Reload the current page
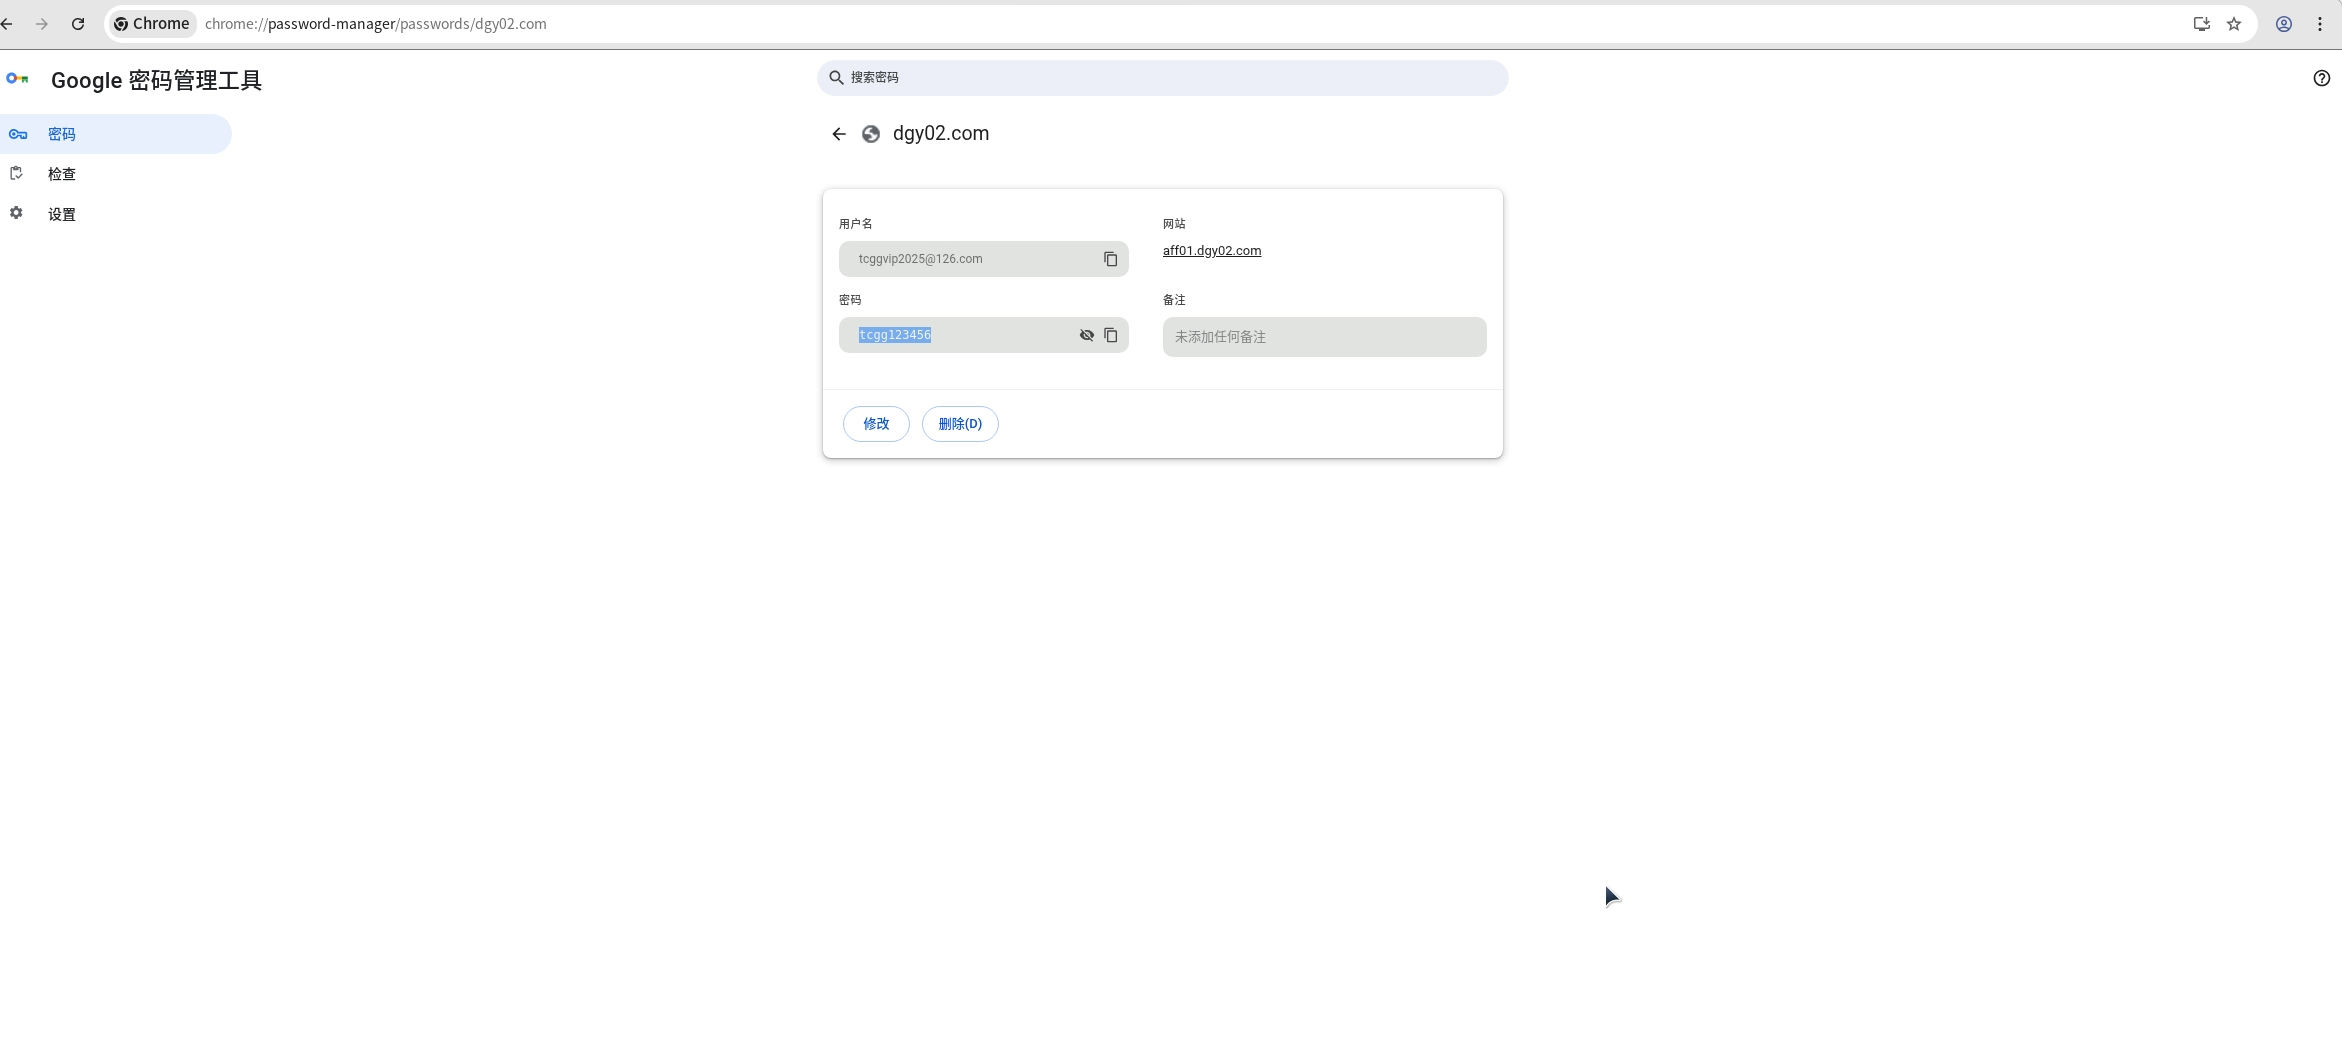Screen dimensions: 2342x1064 [x=78, y=23]
